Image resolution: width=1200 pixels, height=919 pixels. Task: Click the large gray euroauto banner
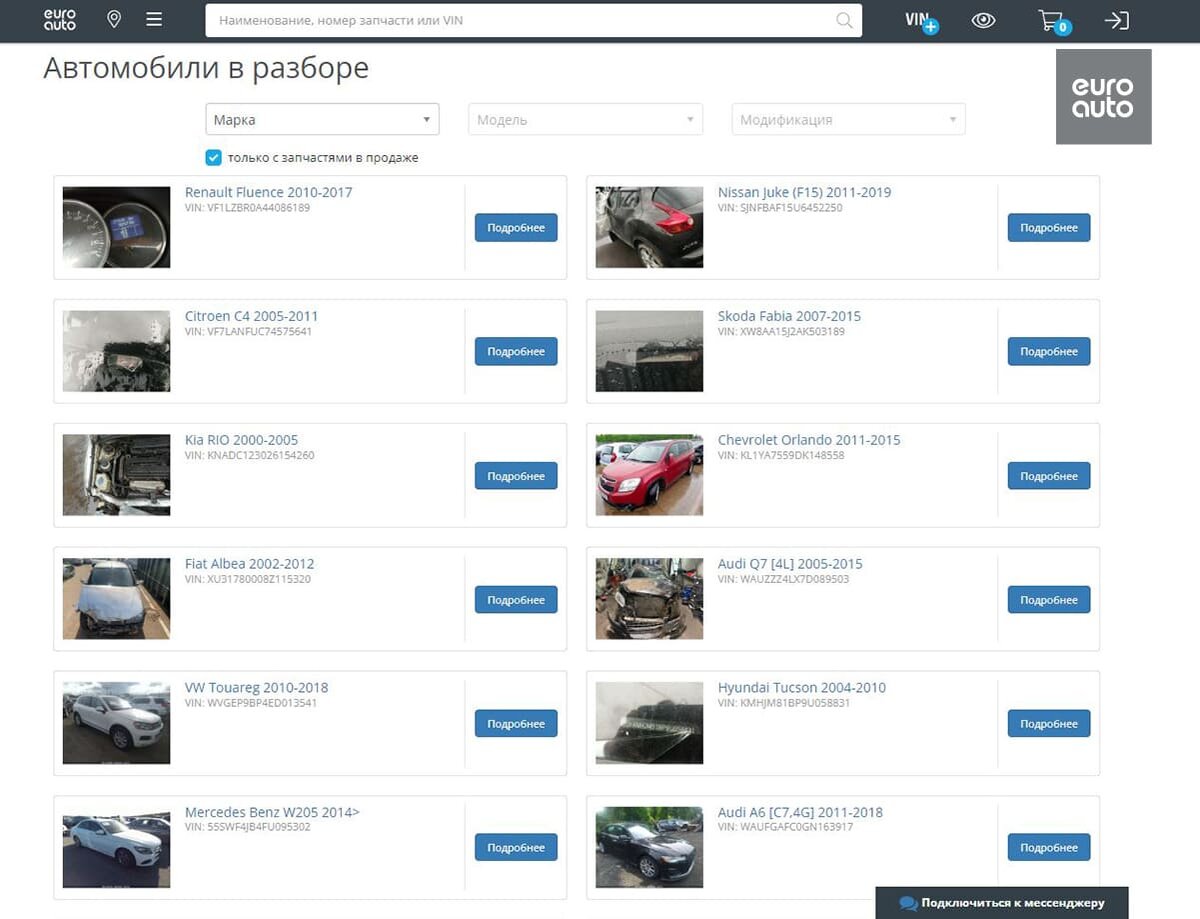[x=1104, y=96]
